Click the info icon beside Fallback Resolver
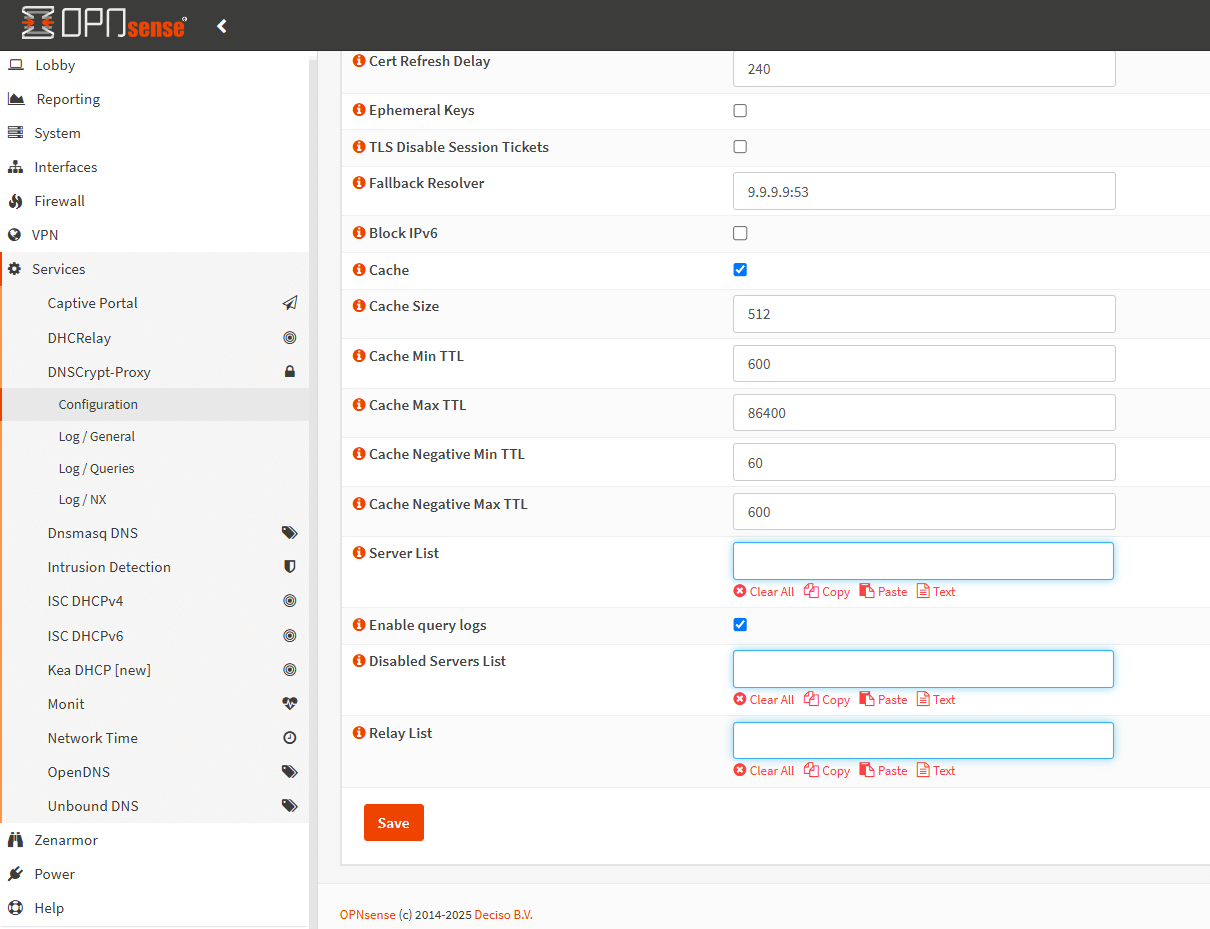1210x929 pixels. tap(359, 183)
